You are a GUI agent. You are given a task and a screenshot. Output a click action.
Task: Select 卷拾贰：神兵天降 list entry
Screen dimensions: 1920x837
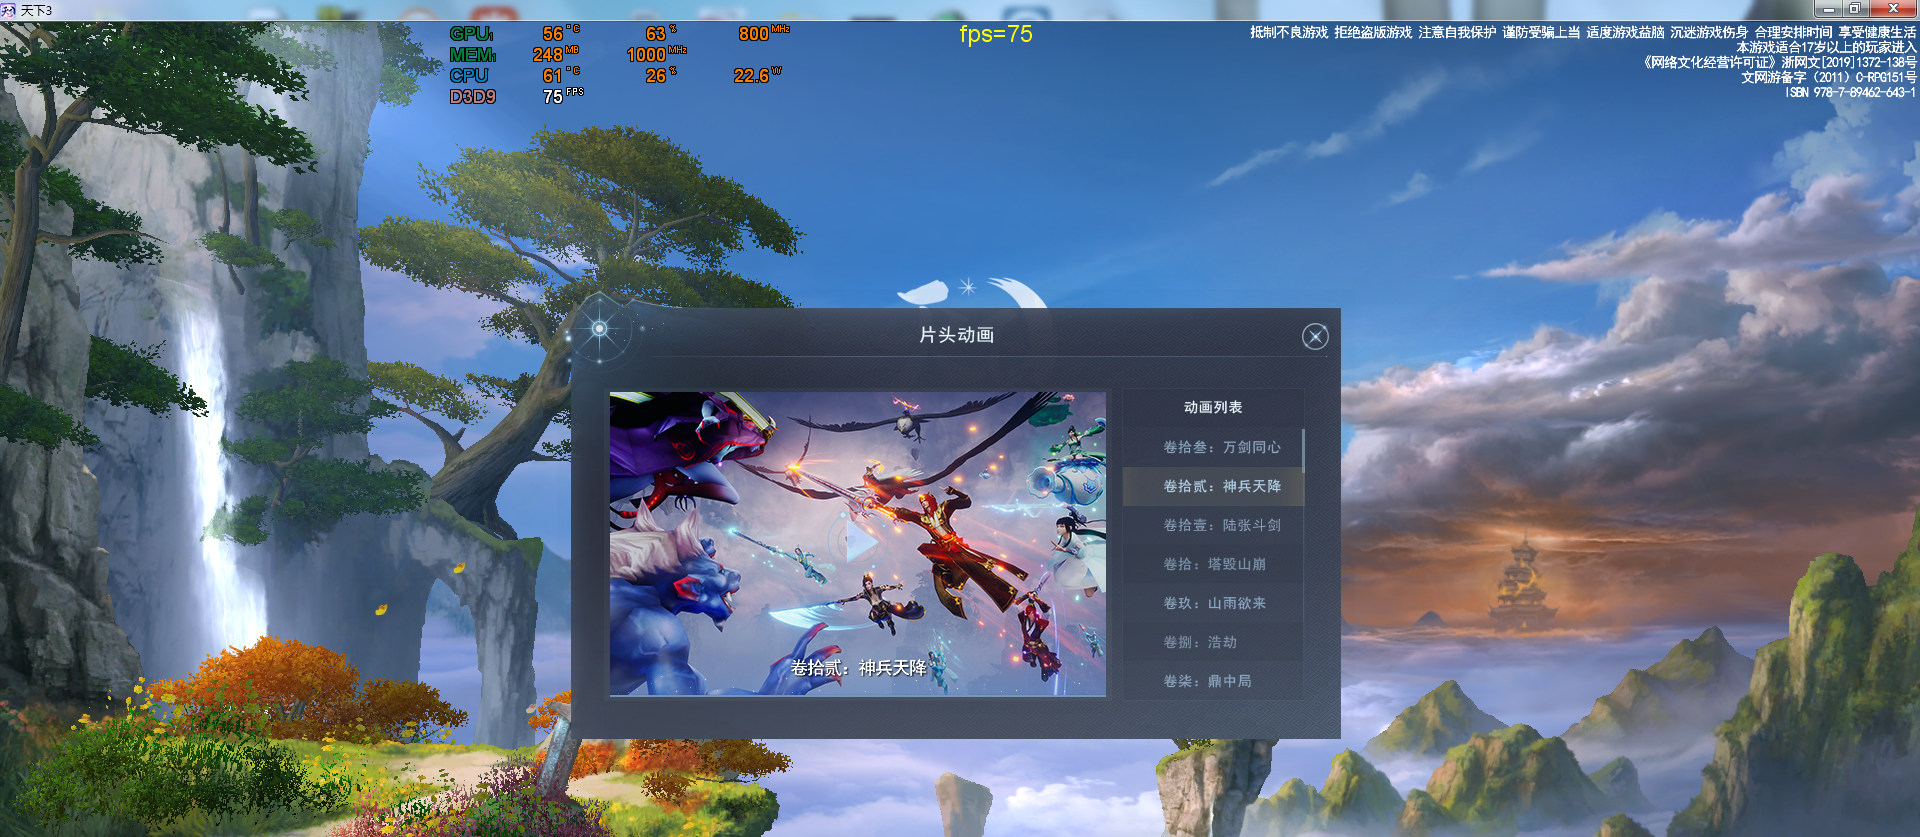1213,486
